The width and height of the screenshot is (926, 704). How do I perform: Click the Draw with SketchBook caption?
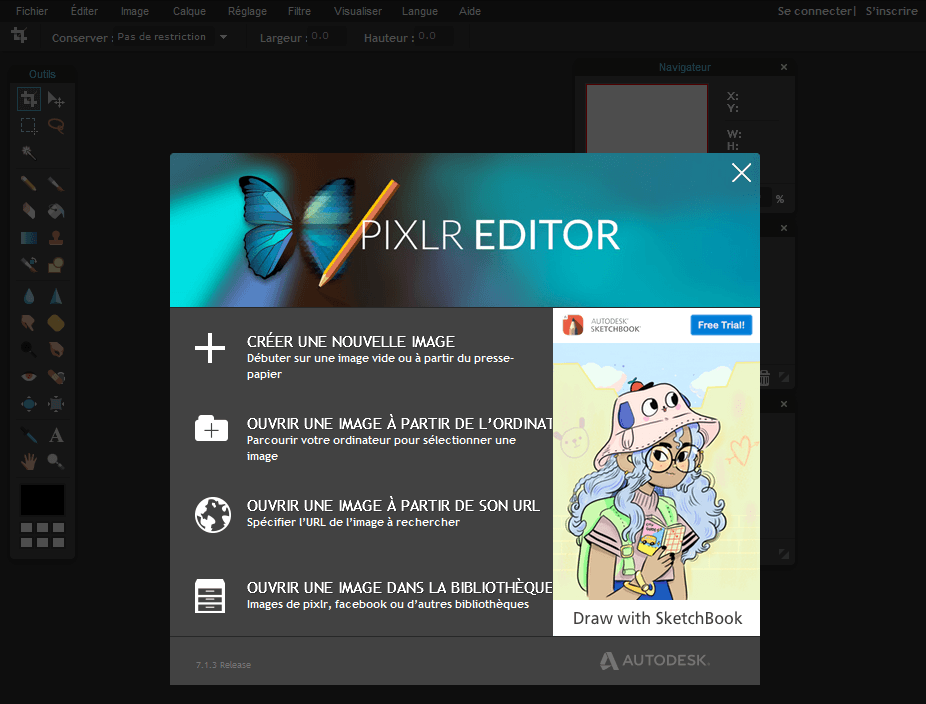pos(657,618)
